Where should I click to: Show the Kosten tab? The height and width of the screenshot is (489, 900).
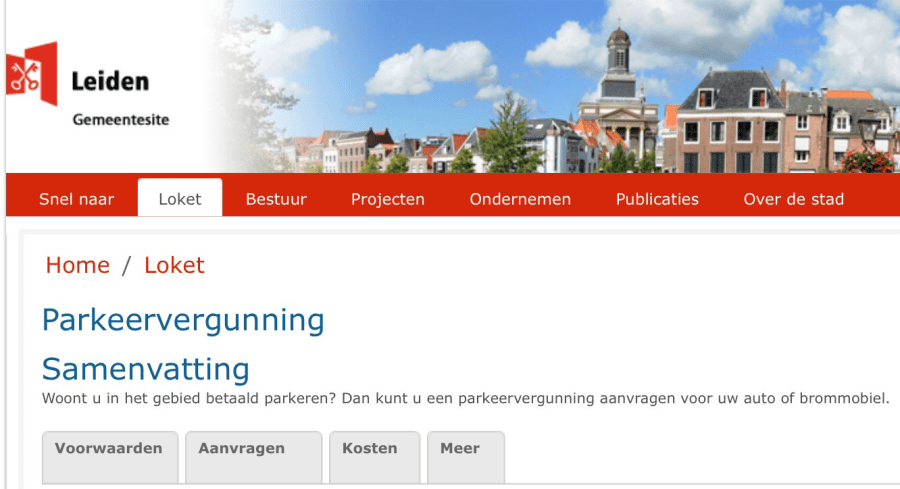[x=370, y=449]
